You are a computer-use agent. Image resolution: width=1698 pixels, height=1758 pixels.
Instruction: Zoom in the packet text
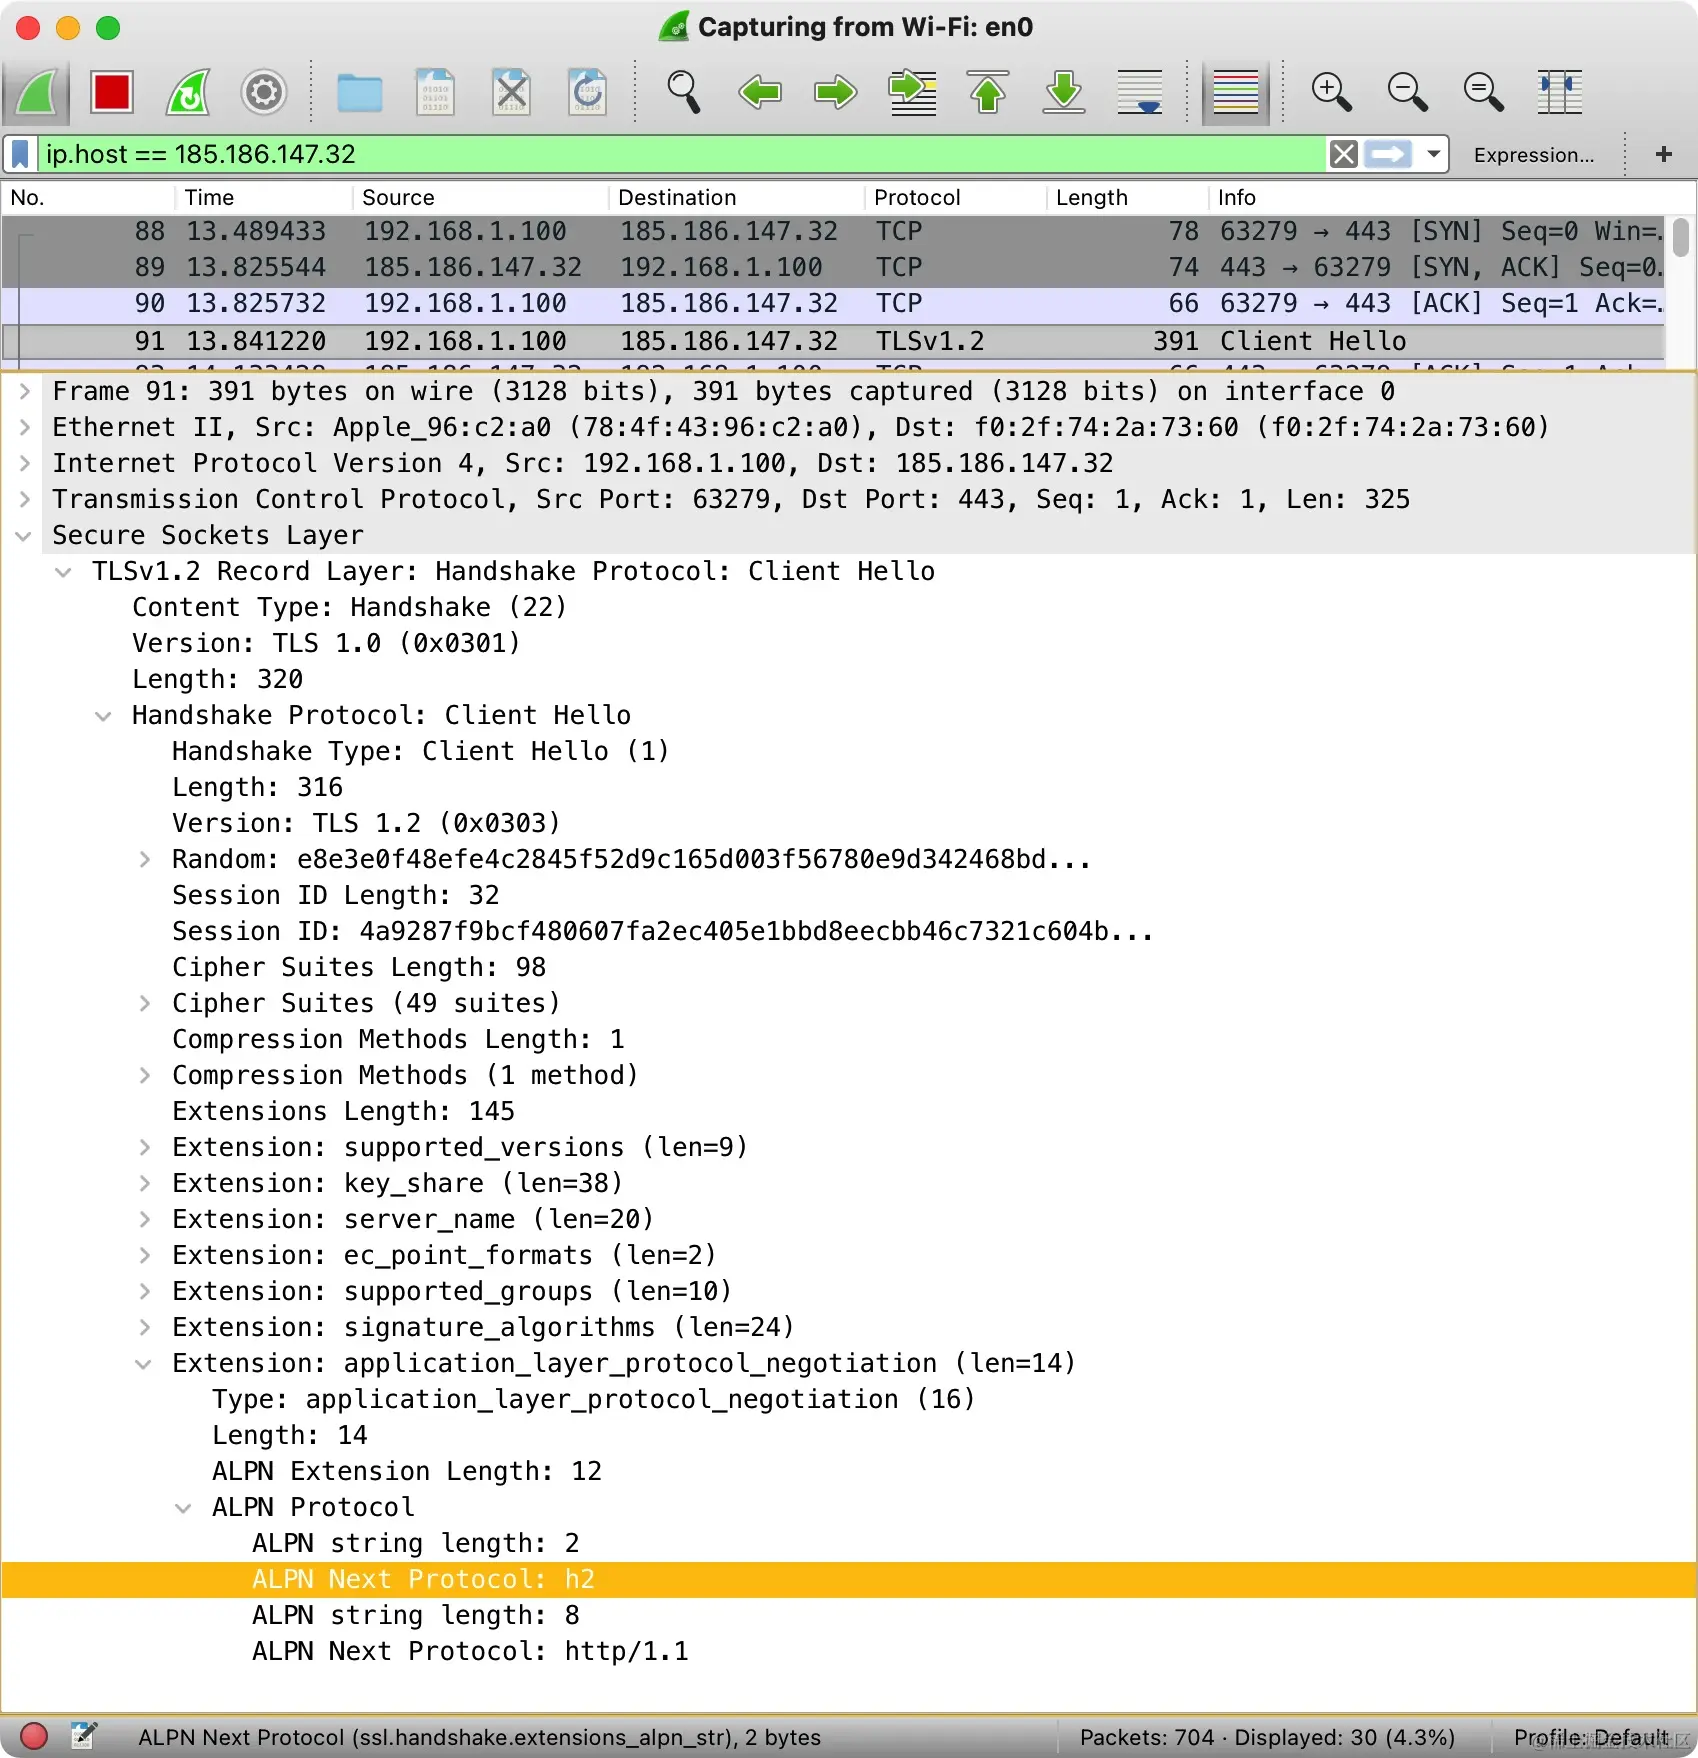click(1331, 93)
